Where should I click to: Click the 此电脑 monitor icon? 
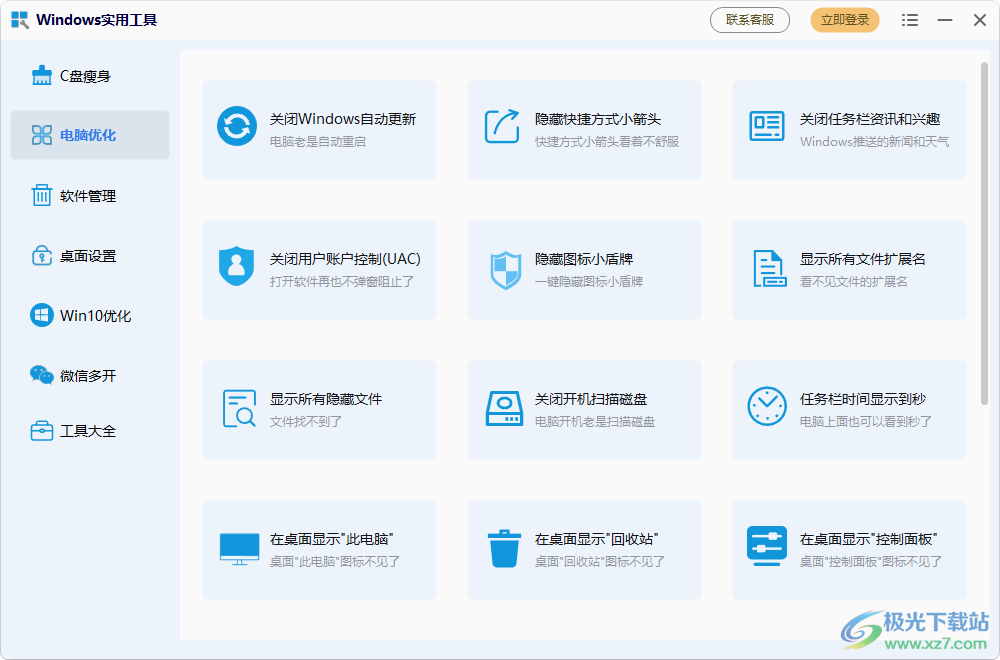click(239, 548)
